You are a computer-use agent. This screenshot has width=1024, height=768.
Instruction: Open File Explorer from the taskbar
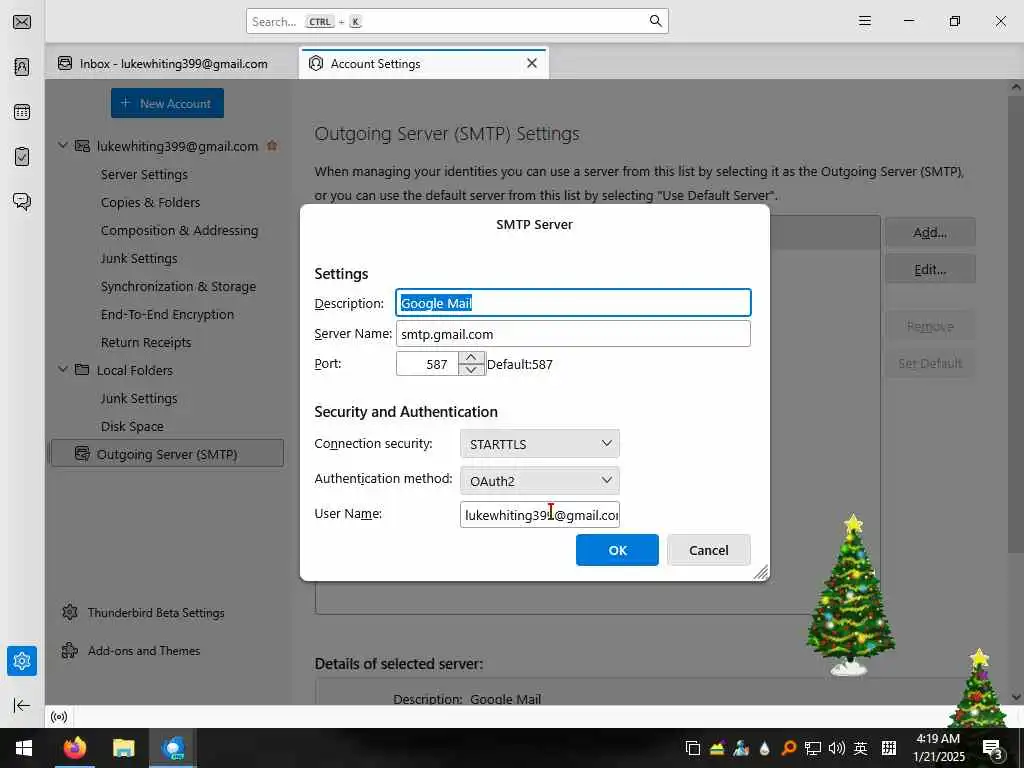point(123,748)
